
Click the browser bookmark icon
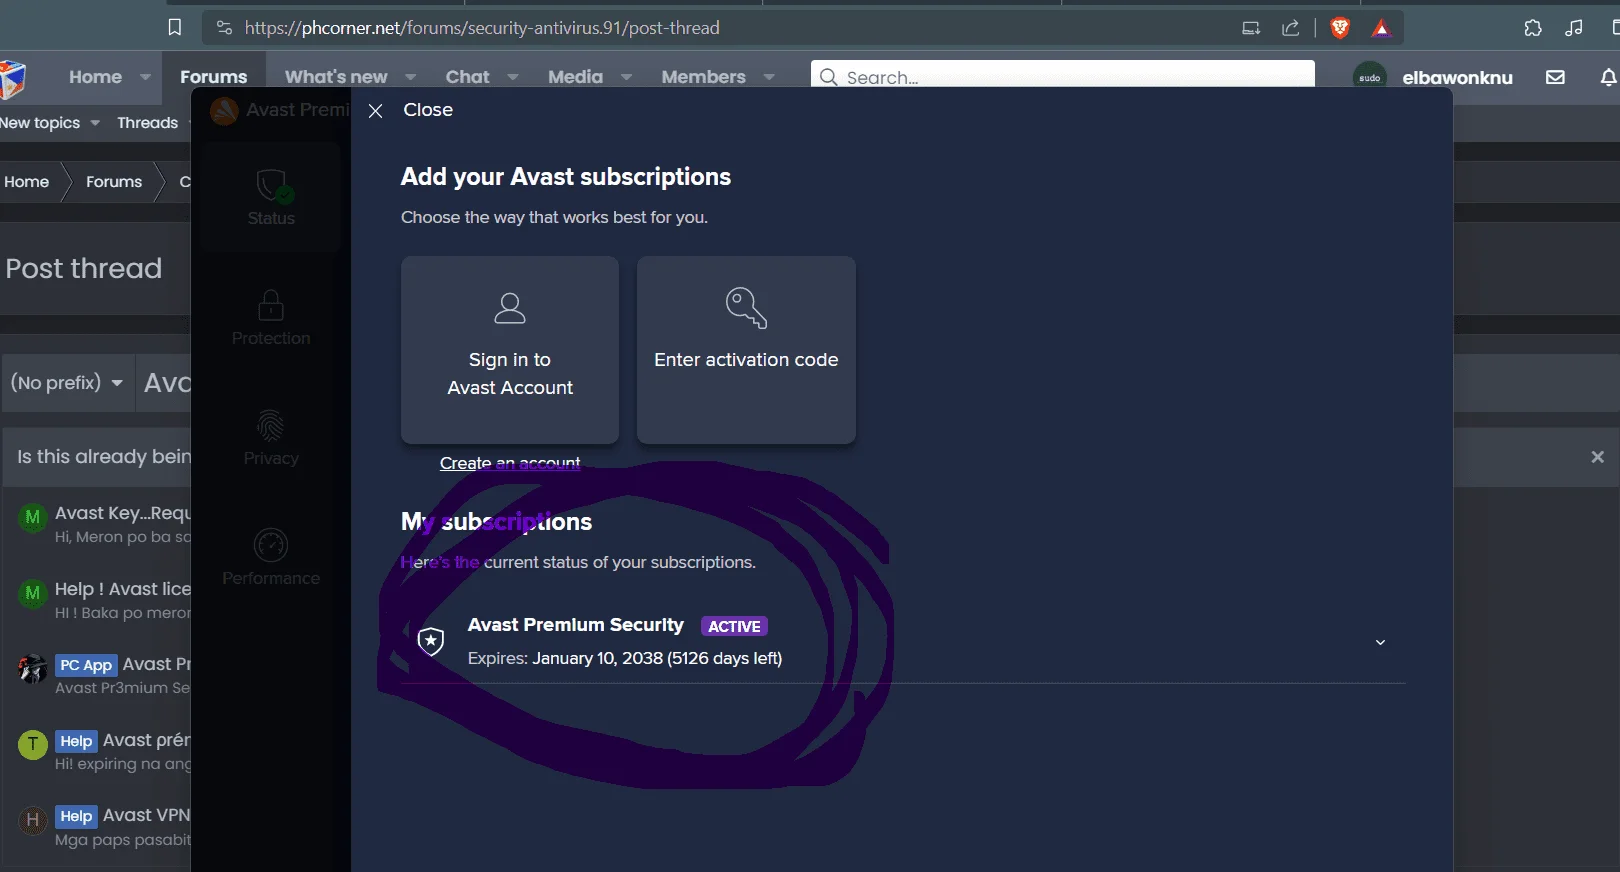click(x=175, y=27)
